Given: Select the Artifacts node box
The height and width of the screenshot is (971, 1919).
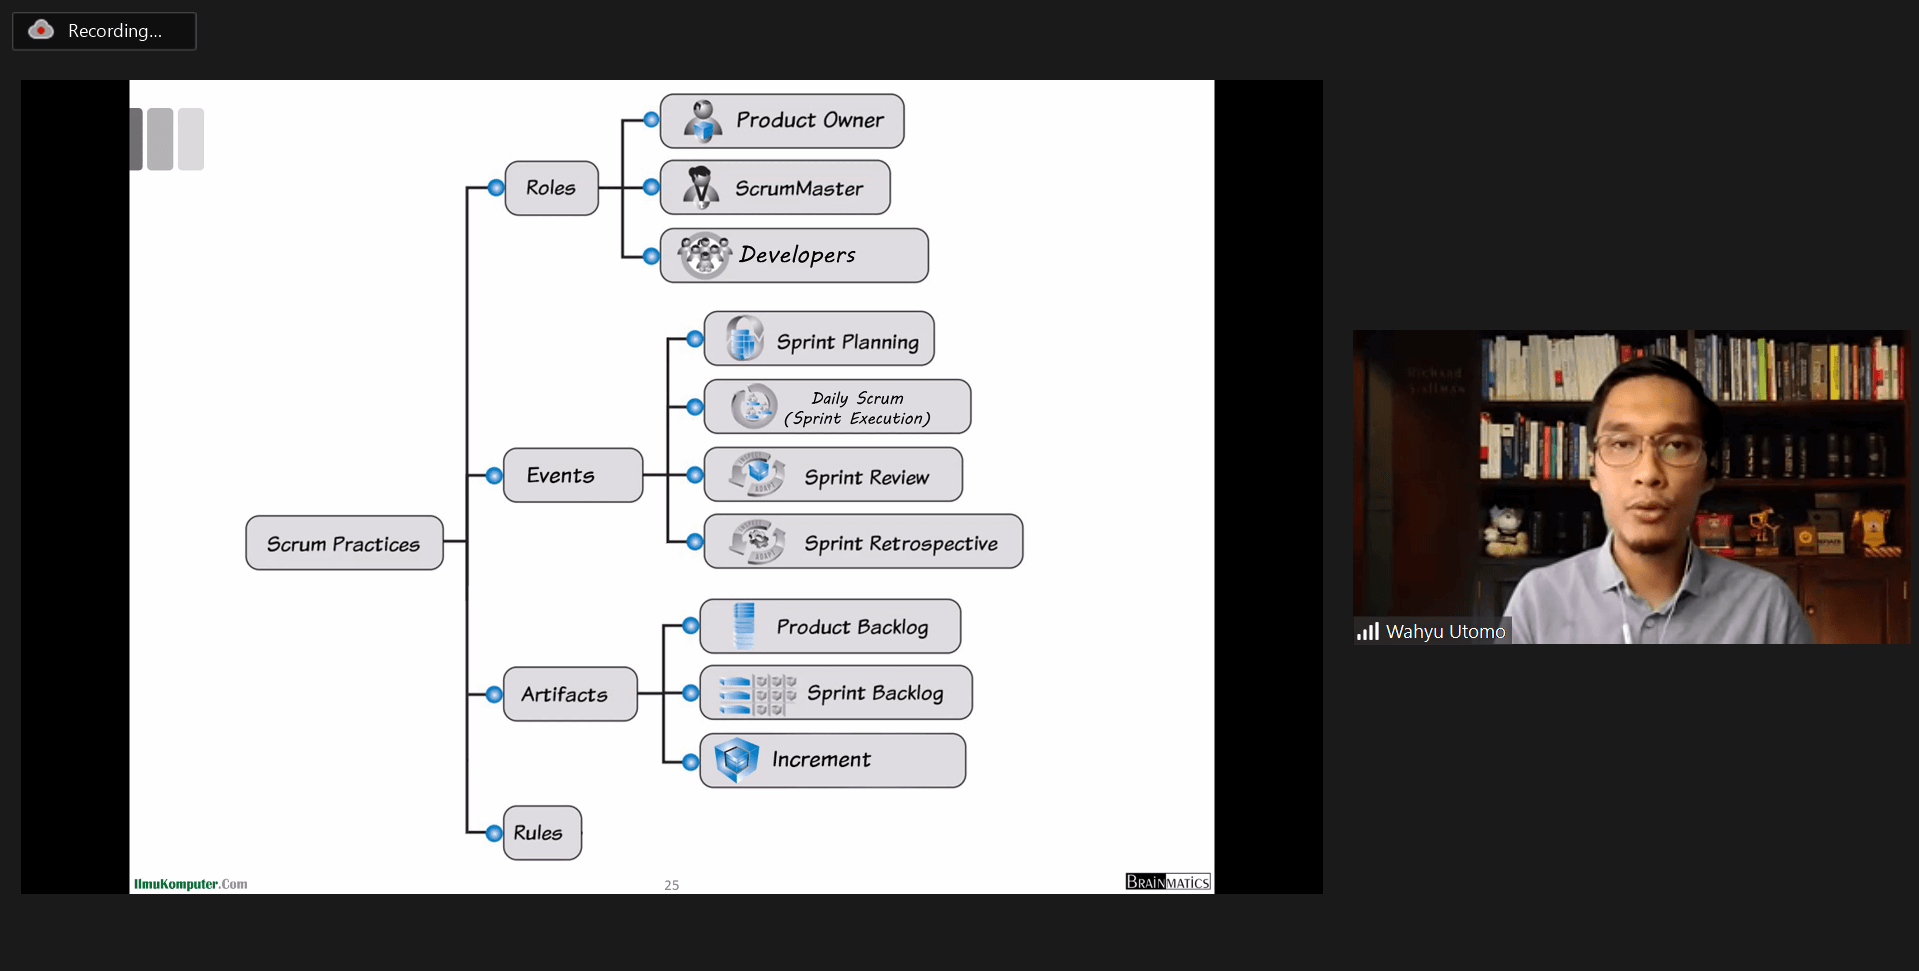Looking at the screenshot, I should (x=569, y=694).
